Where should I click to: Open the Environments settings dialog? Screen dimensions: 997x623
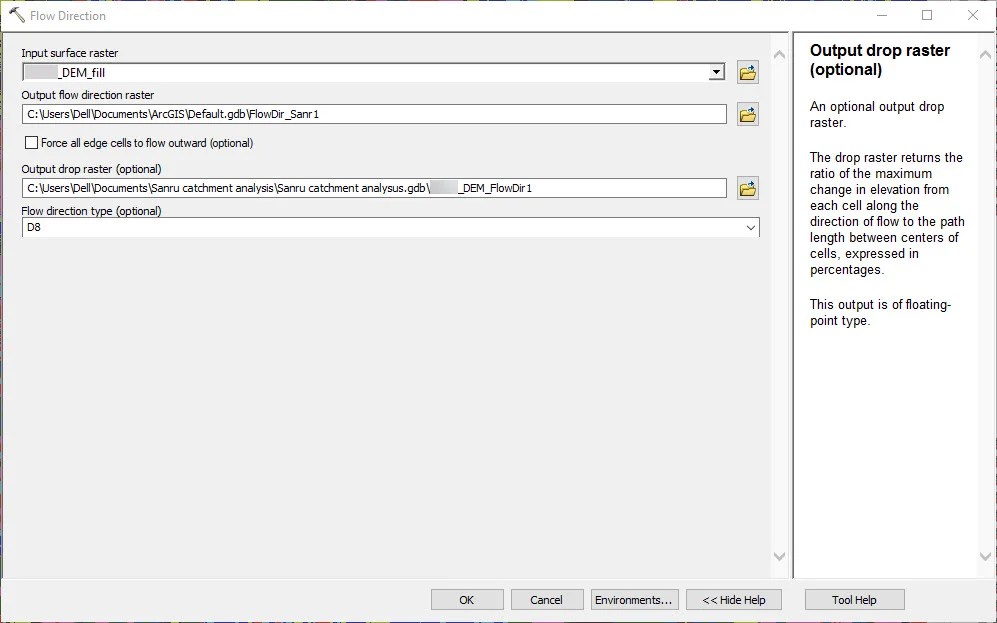point(634,599)
